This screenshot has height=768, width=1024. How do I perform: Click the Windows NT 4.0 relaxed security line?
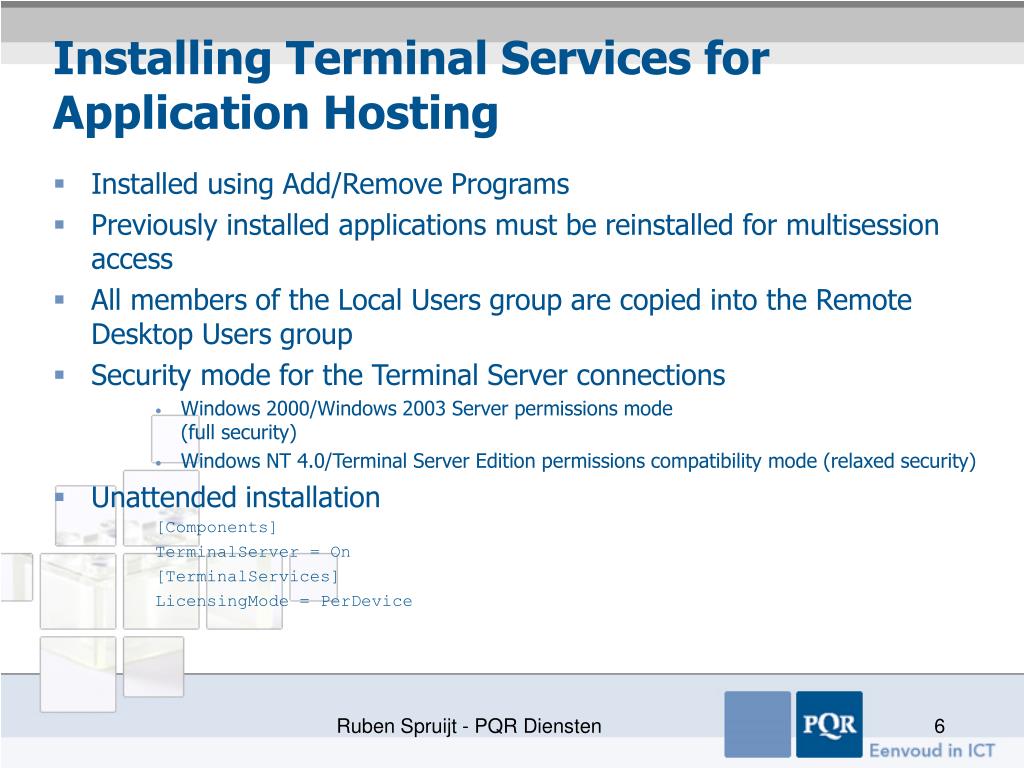pos(578,461)
